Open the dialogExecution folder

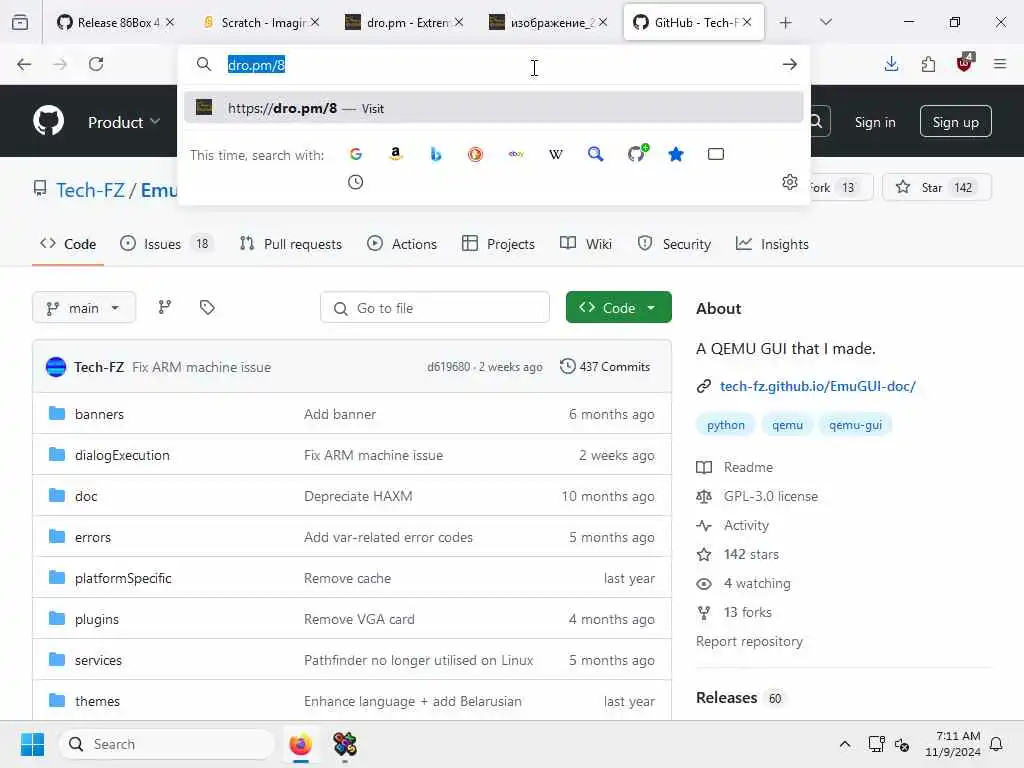click(x=122, y=455)
